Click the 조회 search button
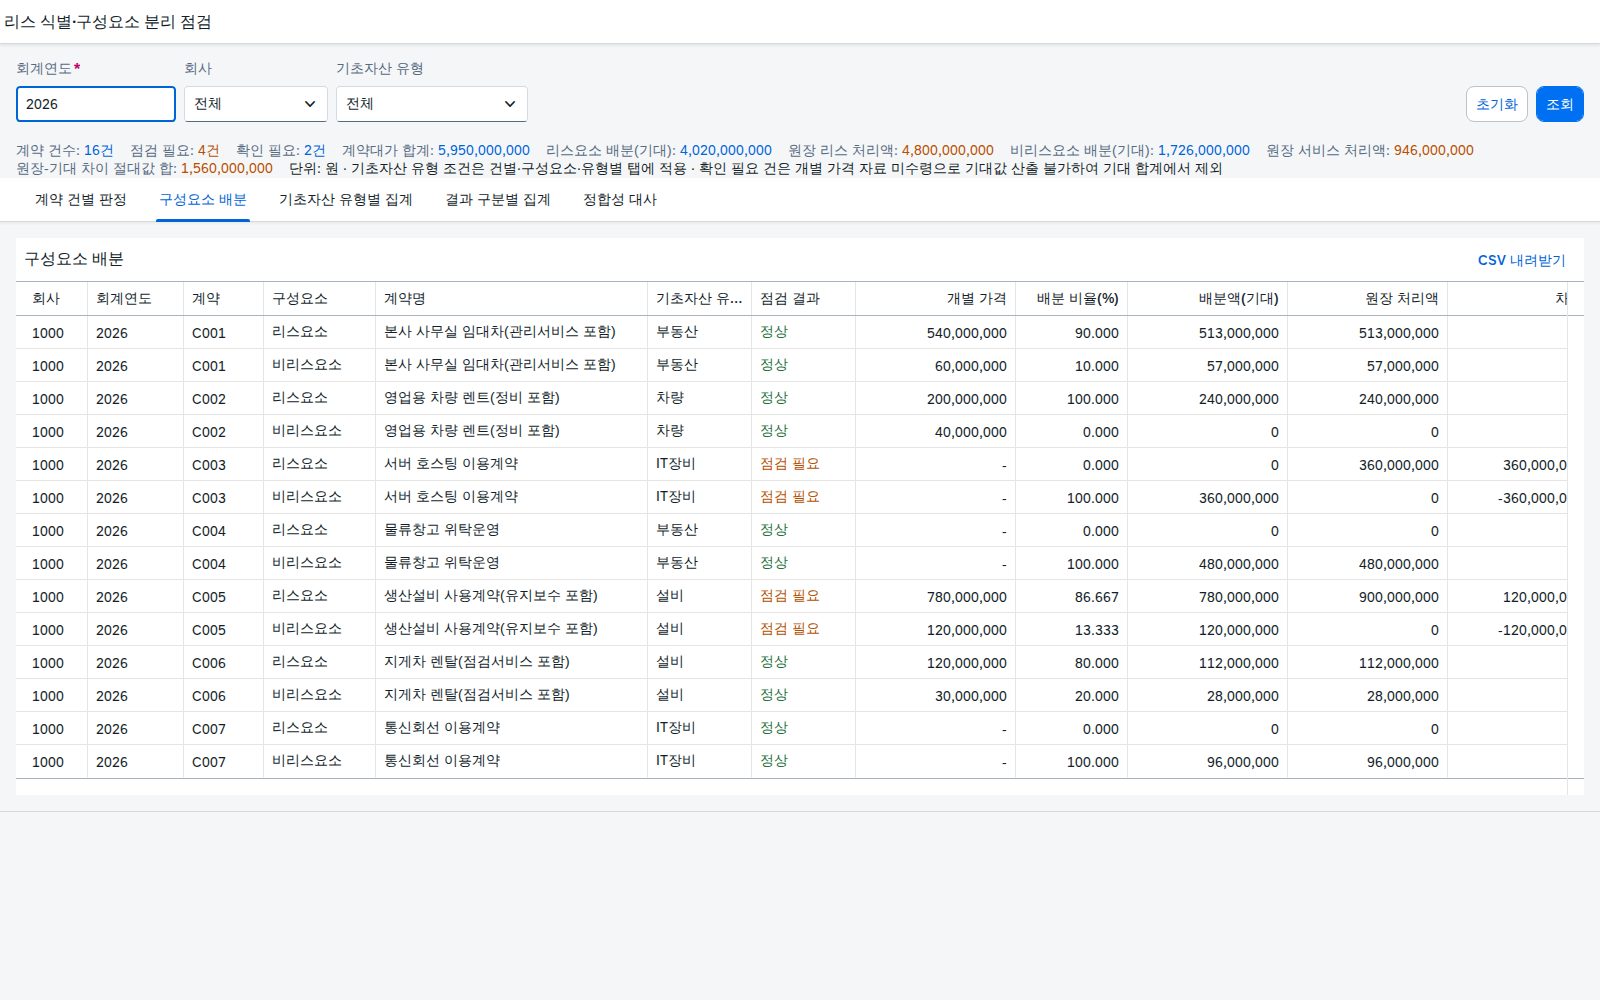Screen dimensions: 1600x1000 pyautogui.click(x=1560, y=104)
